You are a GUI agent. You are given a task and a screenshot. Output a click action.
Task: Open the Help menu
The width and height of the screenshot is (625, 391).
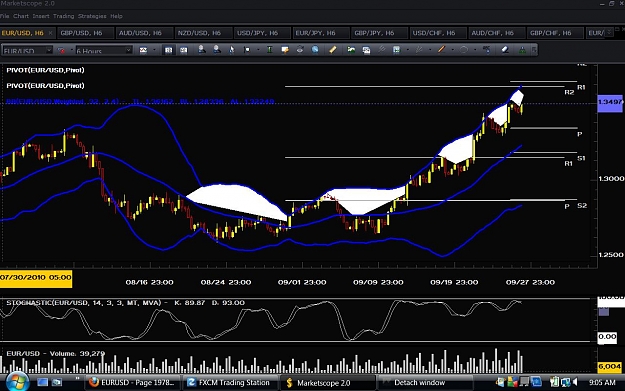pyautogui.click(x=116, y=16)
